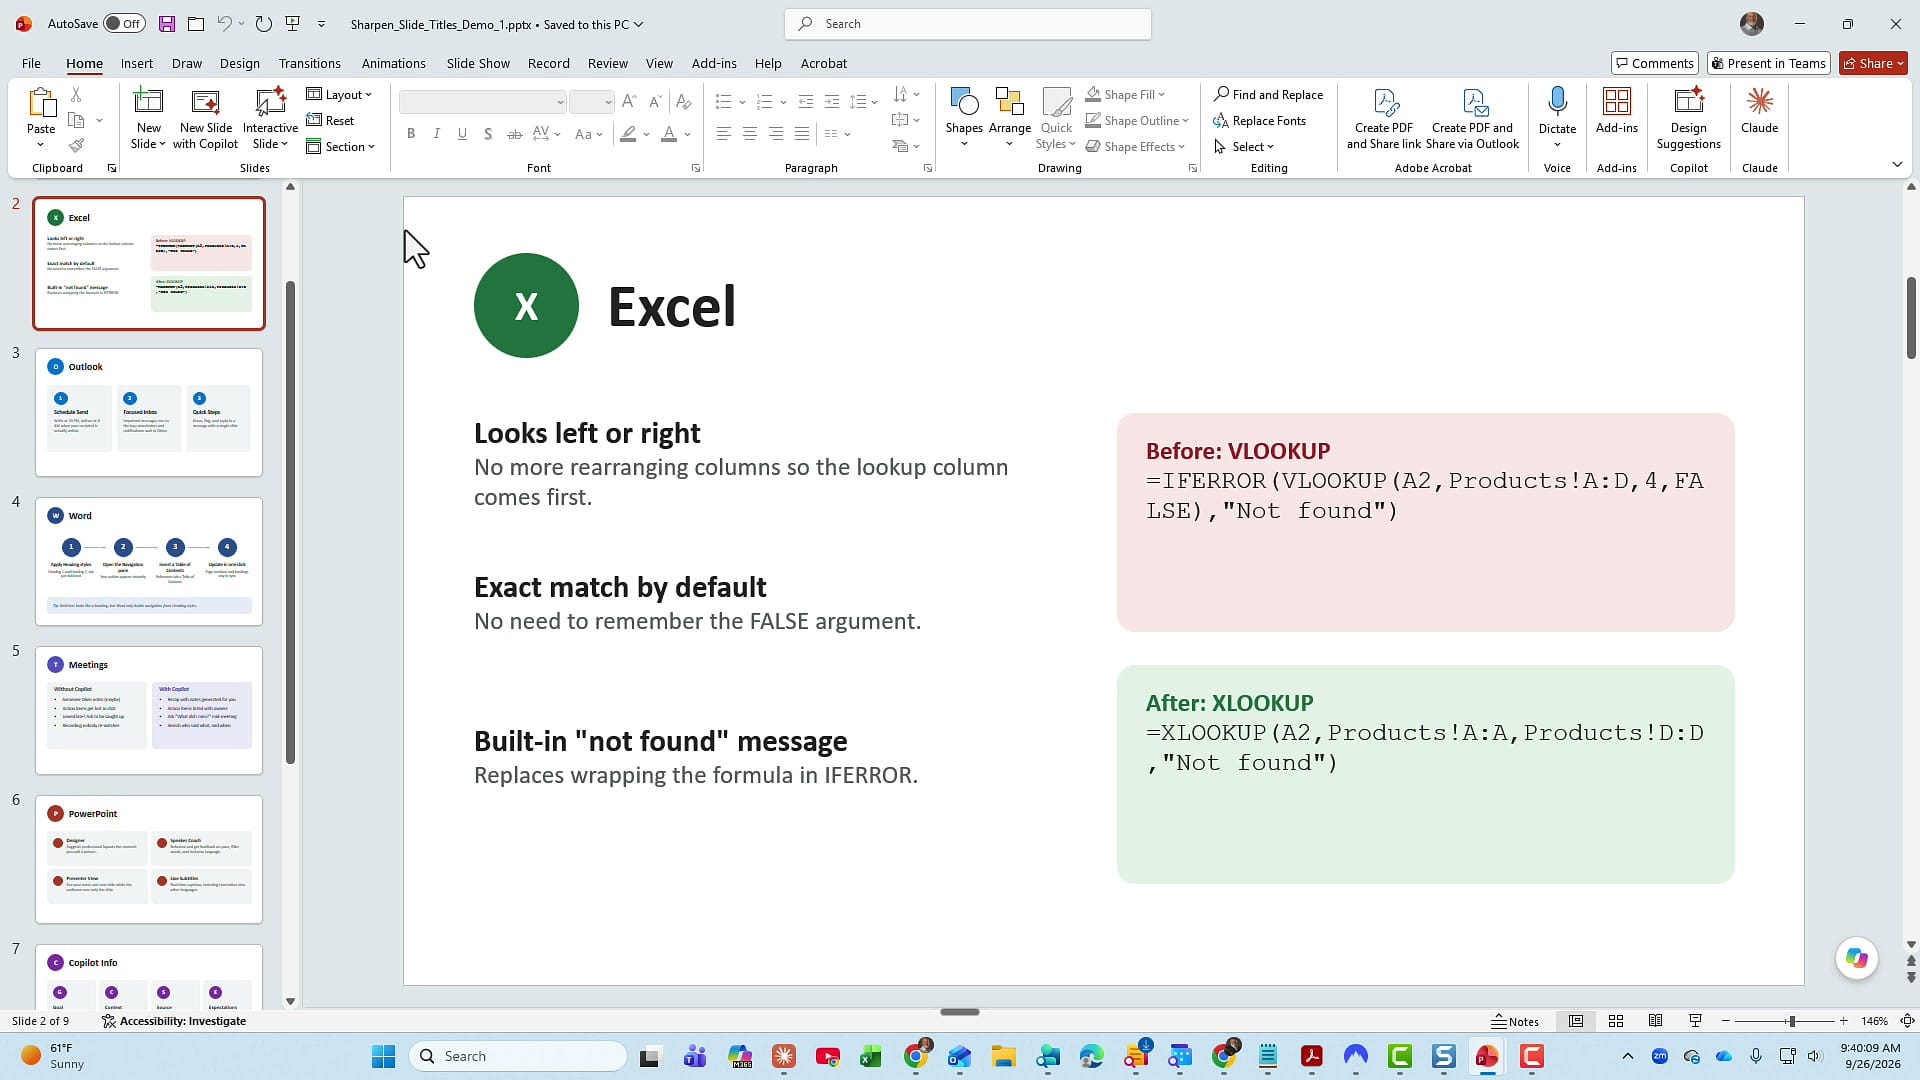This screenshot has width=1920, height=1080.
Task: Expand Shape Effects options
Action: 1136,146
